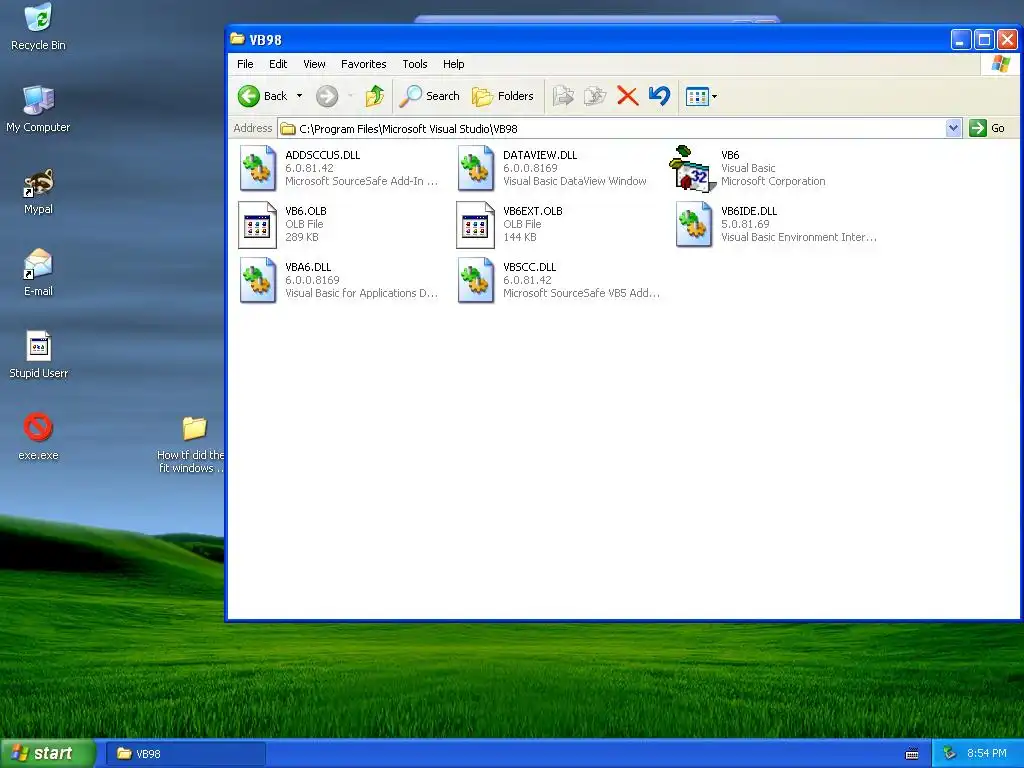Viewport: 1024px width, 768px height.
Task: Select the VBA6.DLL file icon
Action: pos(257,280)
